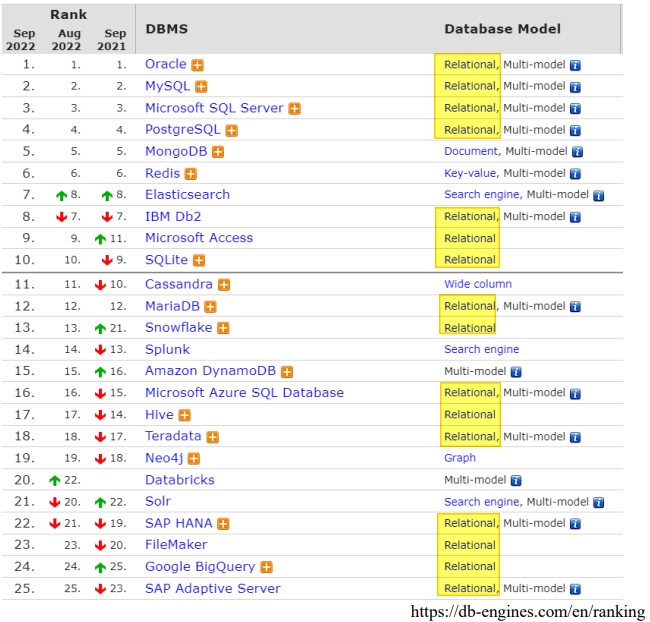650x622 pixels.
Task: Open the Elasticsearch DBMS link
Action: [x=187, y=195]
